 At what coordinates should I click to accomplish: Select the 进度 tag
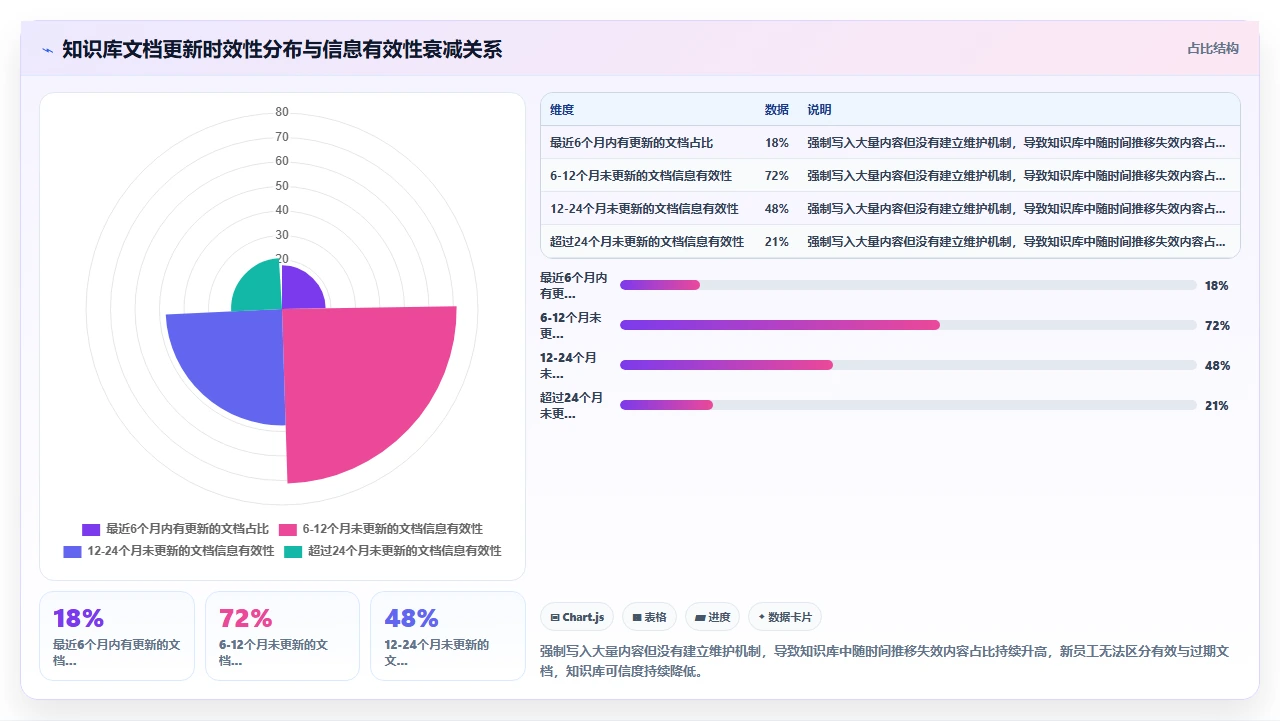(x=712, y=617)
